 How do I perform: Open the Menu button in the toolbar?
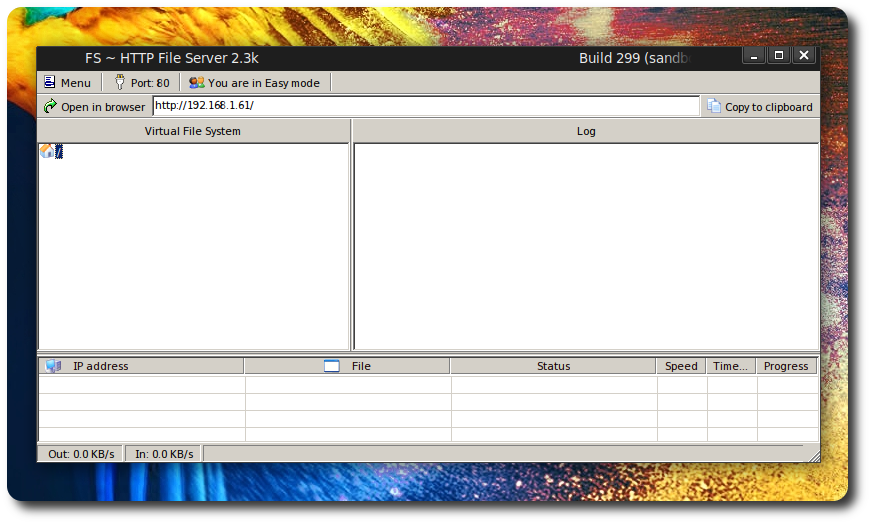[x=67, y=83]
